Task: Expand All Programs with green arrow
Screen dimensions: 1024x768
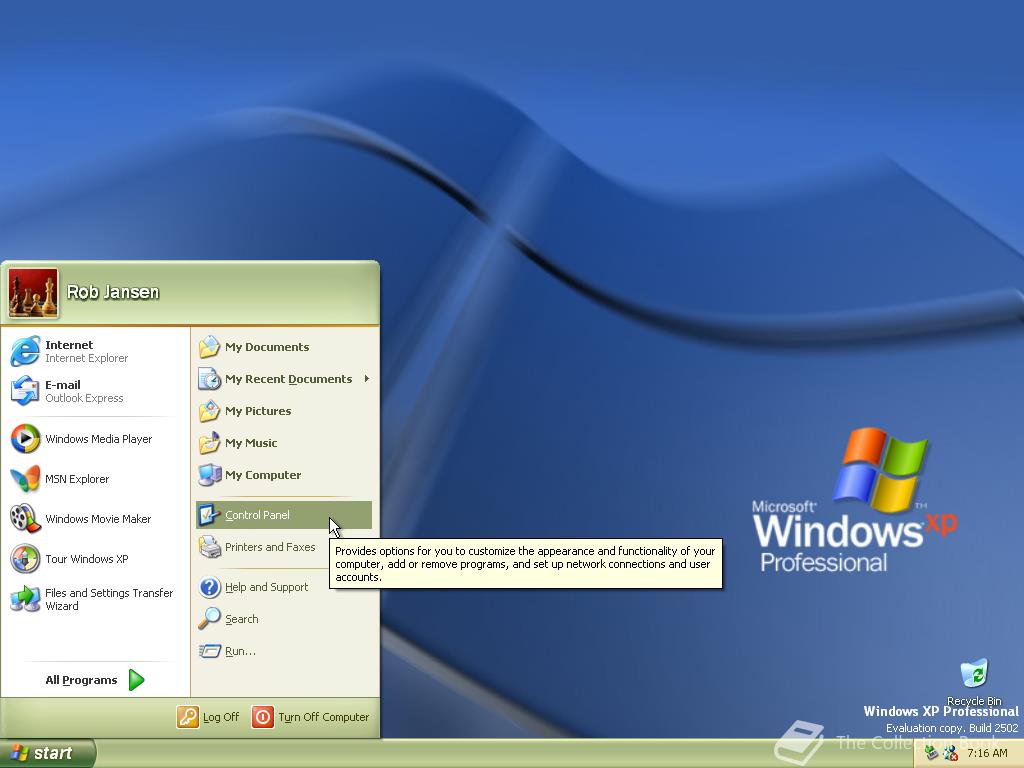Action: pos(136,680)
